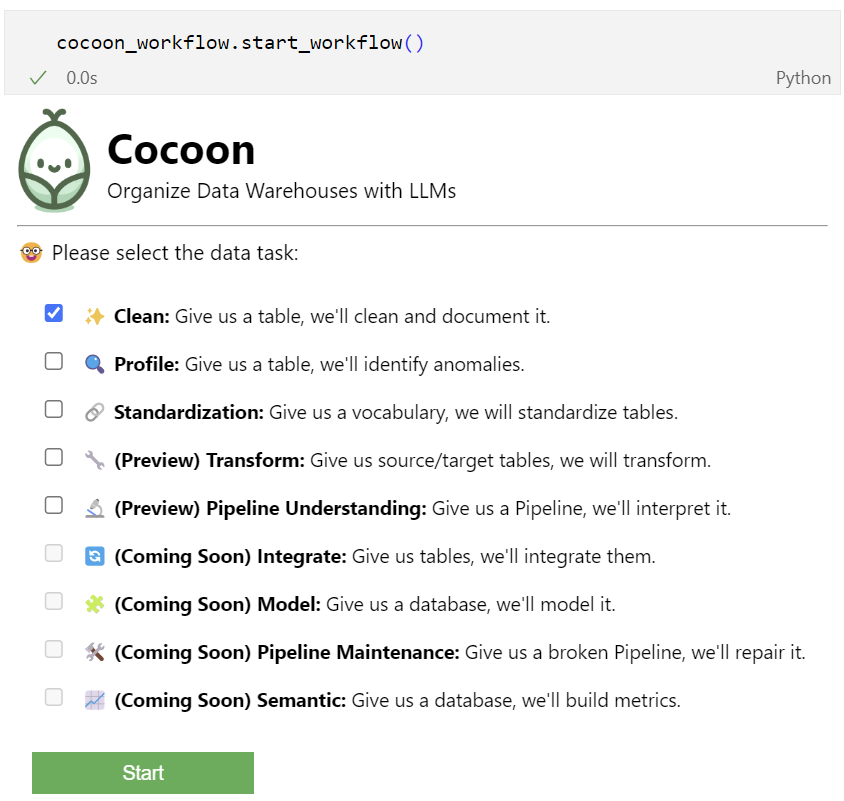The image size is (844, 801).
Task: Click the wrench icon beside Transform
Action: (95, 460)
